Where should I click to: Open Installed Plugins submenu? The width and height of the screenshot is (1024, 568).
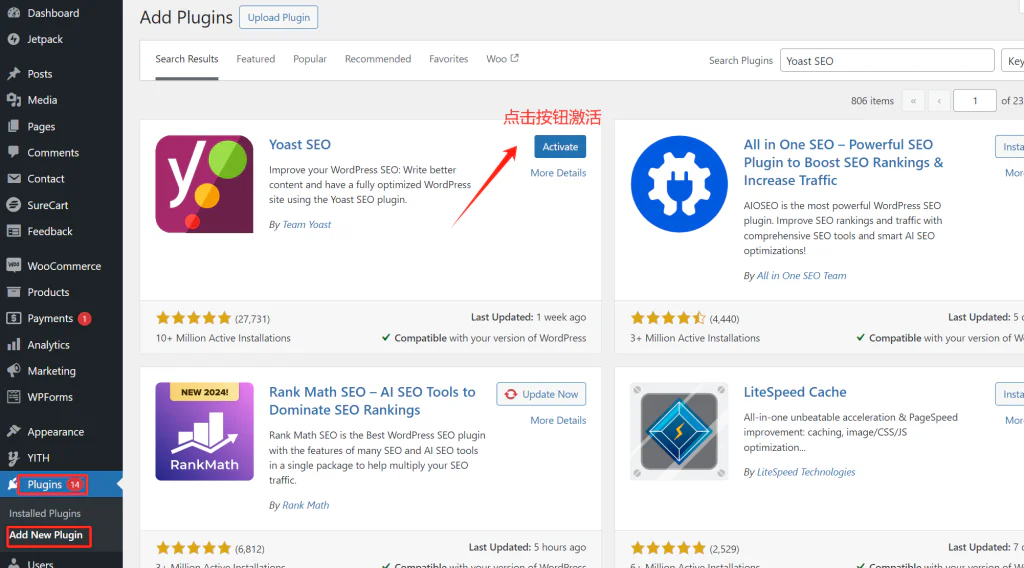[45, 513]
